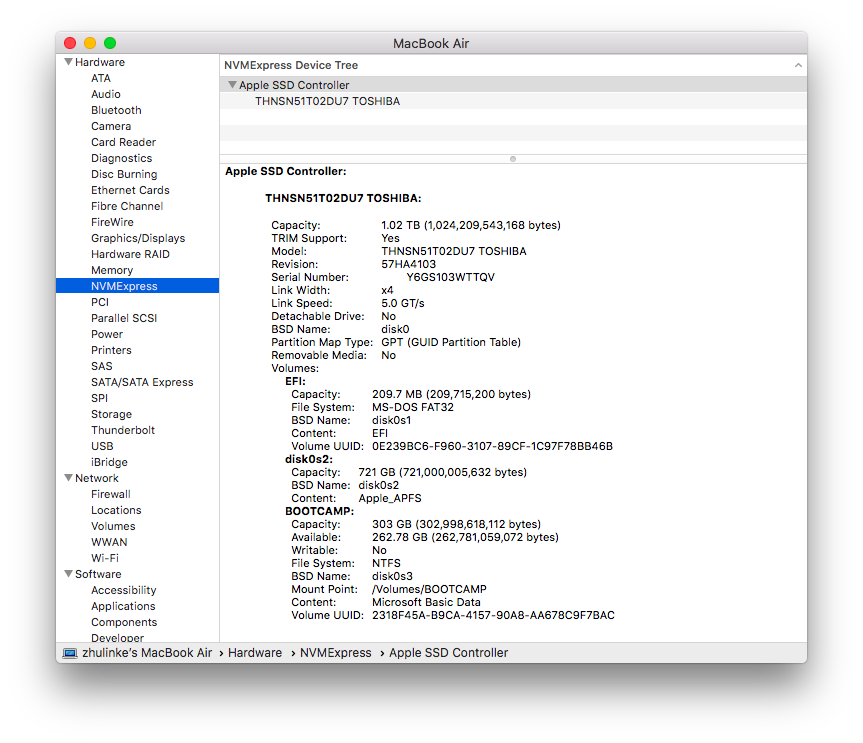This screenshot has height=743, width=863.
Task: Open Card Reader in the sidebar
Action: click(123, 142)
